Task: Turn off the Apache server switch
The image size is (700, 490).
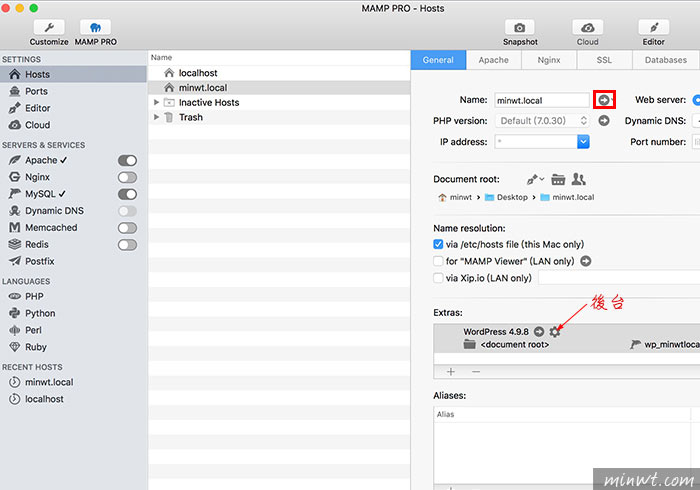Action: 127,160
